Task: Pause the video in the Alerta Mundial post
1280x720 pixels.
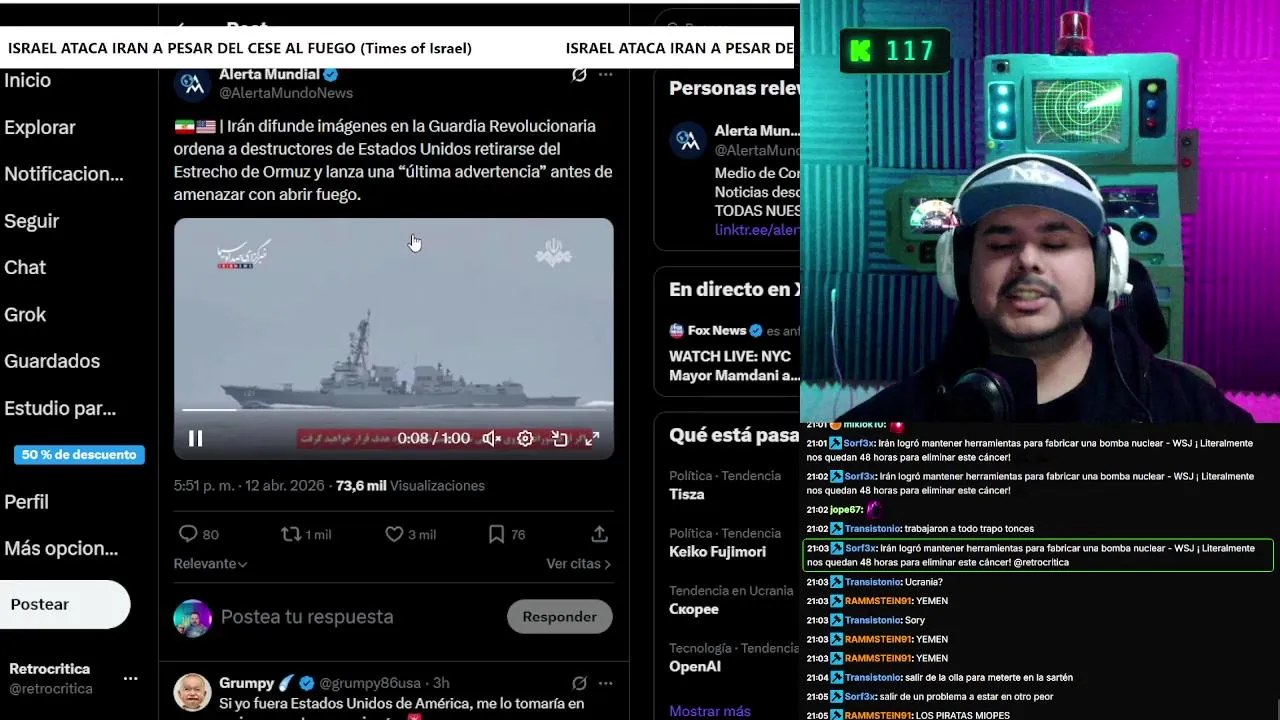Action: pyautogui.click(x=196, y=438)
